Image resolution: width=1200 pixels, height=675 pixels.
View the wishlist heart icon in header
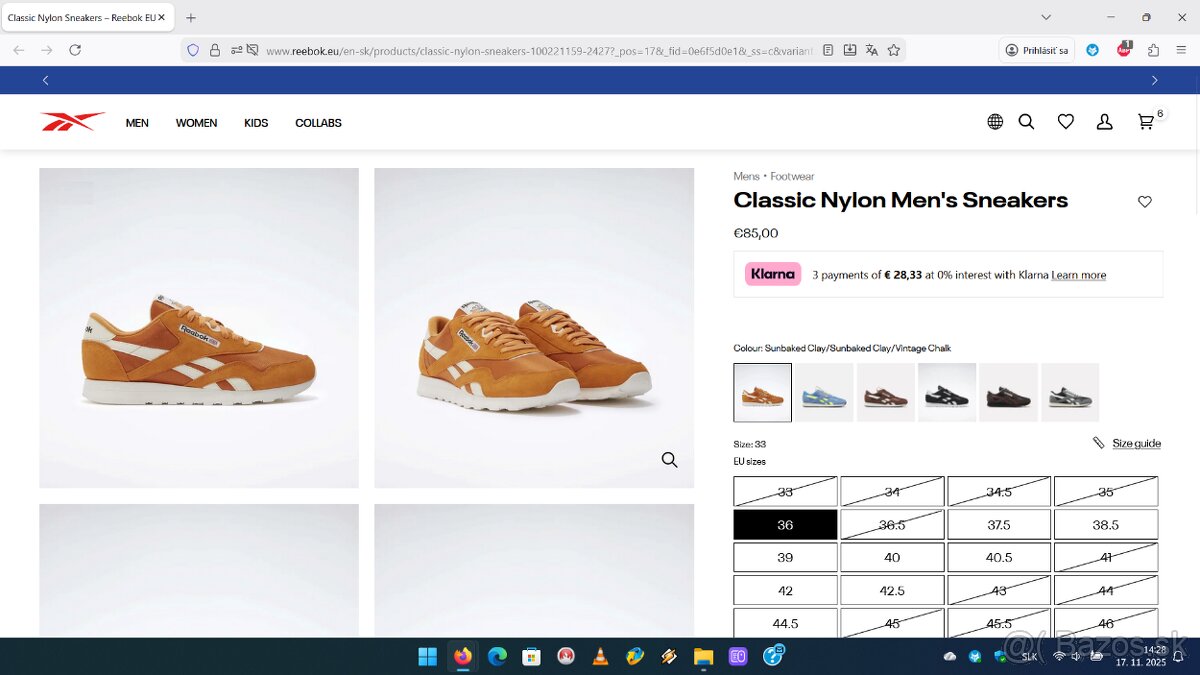click(1065, 121)
